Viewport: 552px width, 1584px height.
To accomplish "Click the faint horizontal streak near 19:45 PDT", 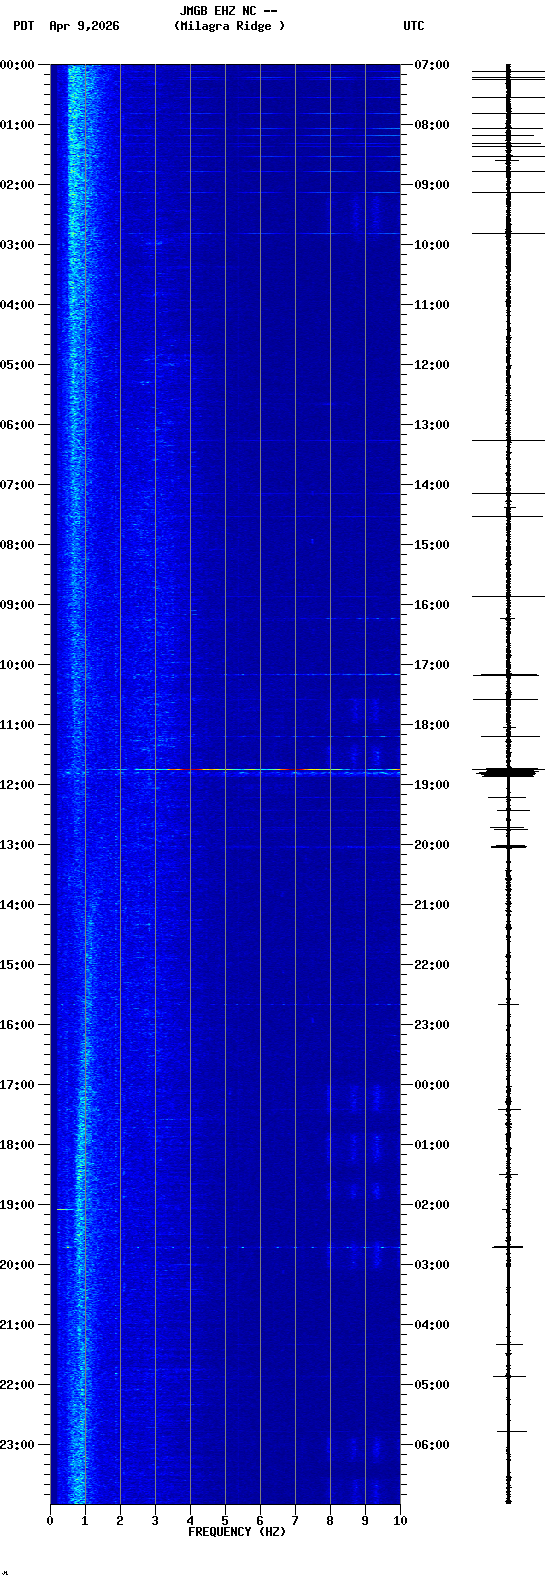I will click(225, 1247).
